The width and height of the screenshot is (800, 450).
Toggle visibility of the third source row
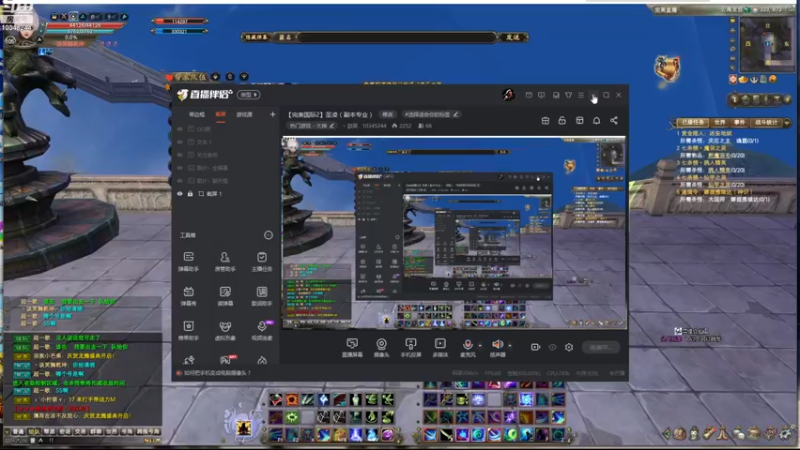(180, 155)
